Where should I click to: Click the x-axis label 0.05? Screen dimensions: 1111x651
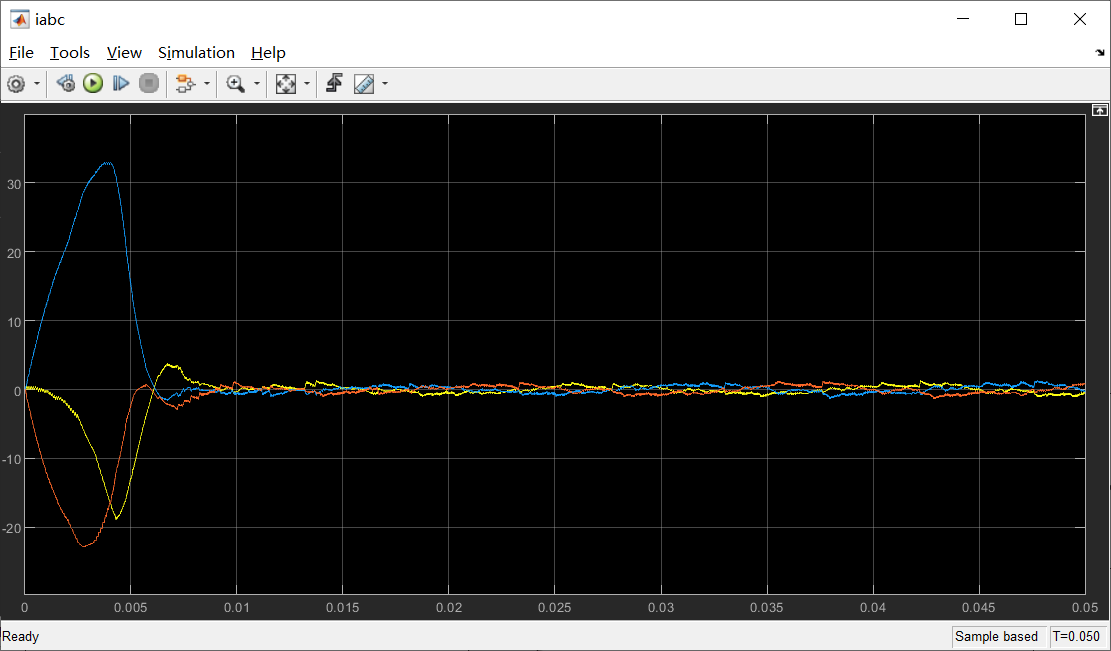coord(1085,608)
